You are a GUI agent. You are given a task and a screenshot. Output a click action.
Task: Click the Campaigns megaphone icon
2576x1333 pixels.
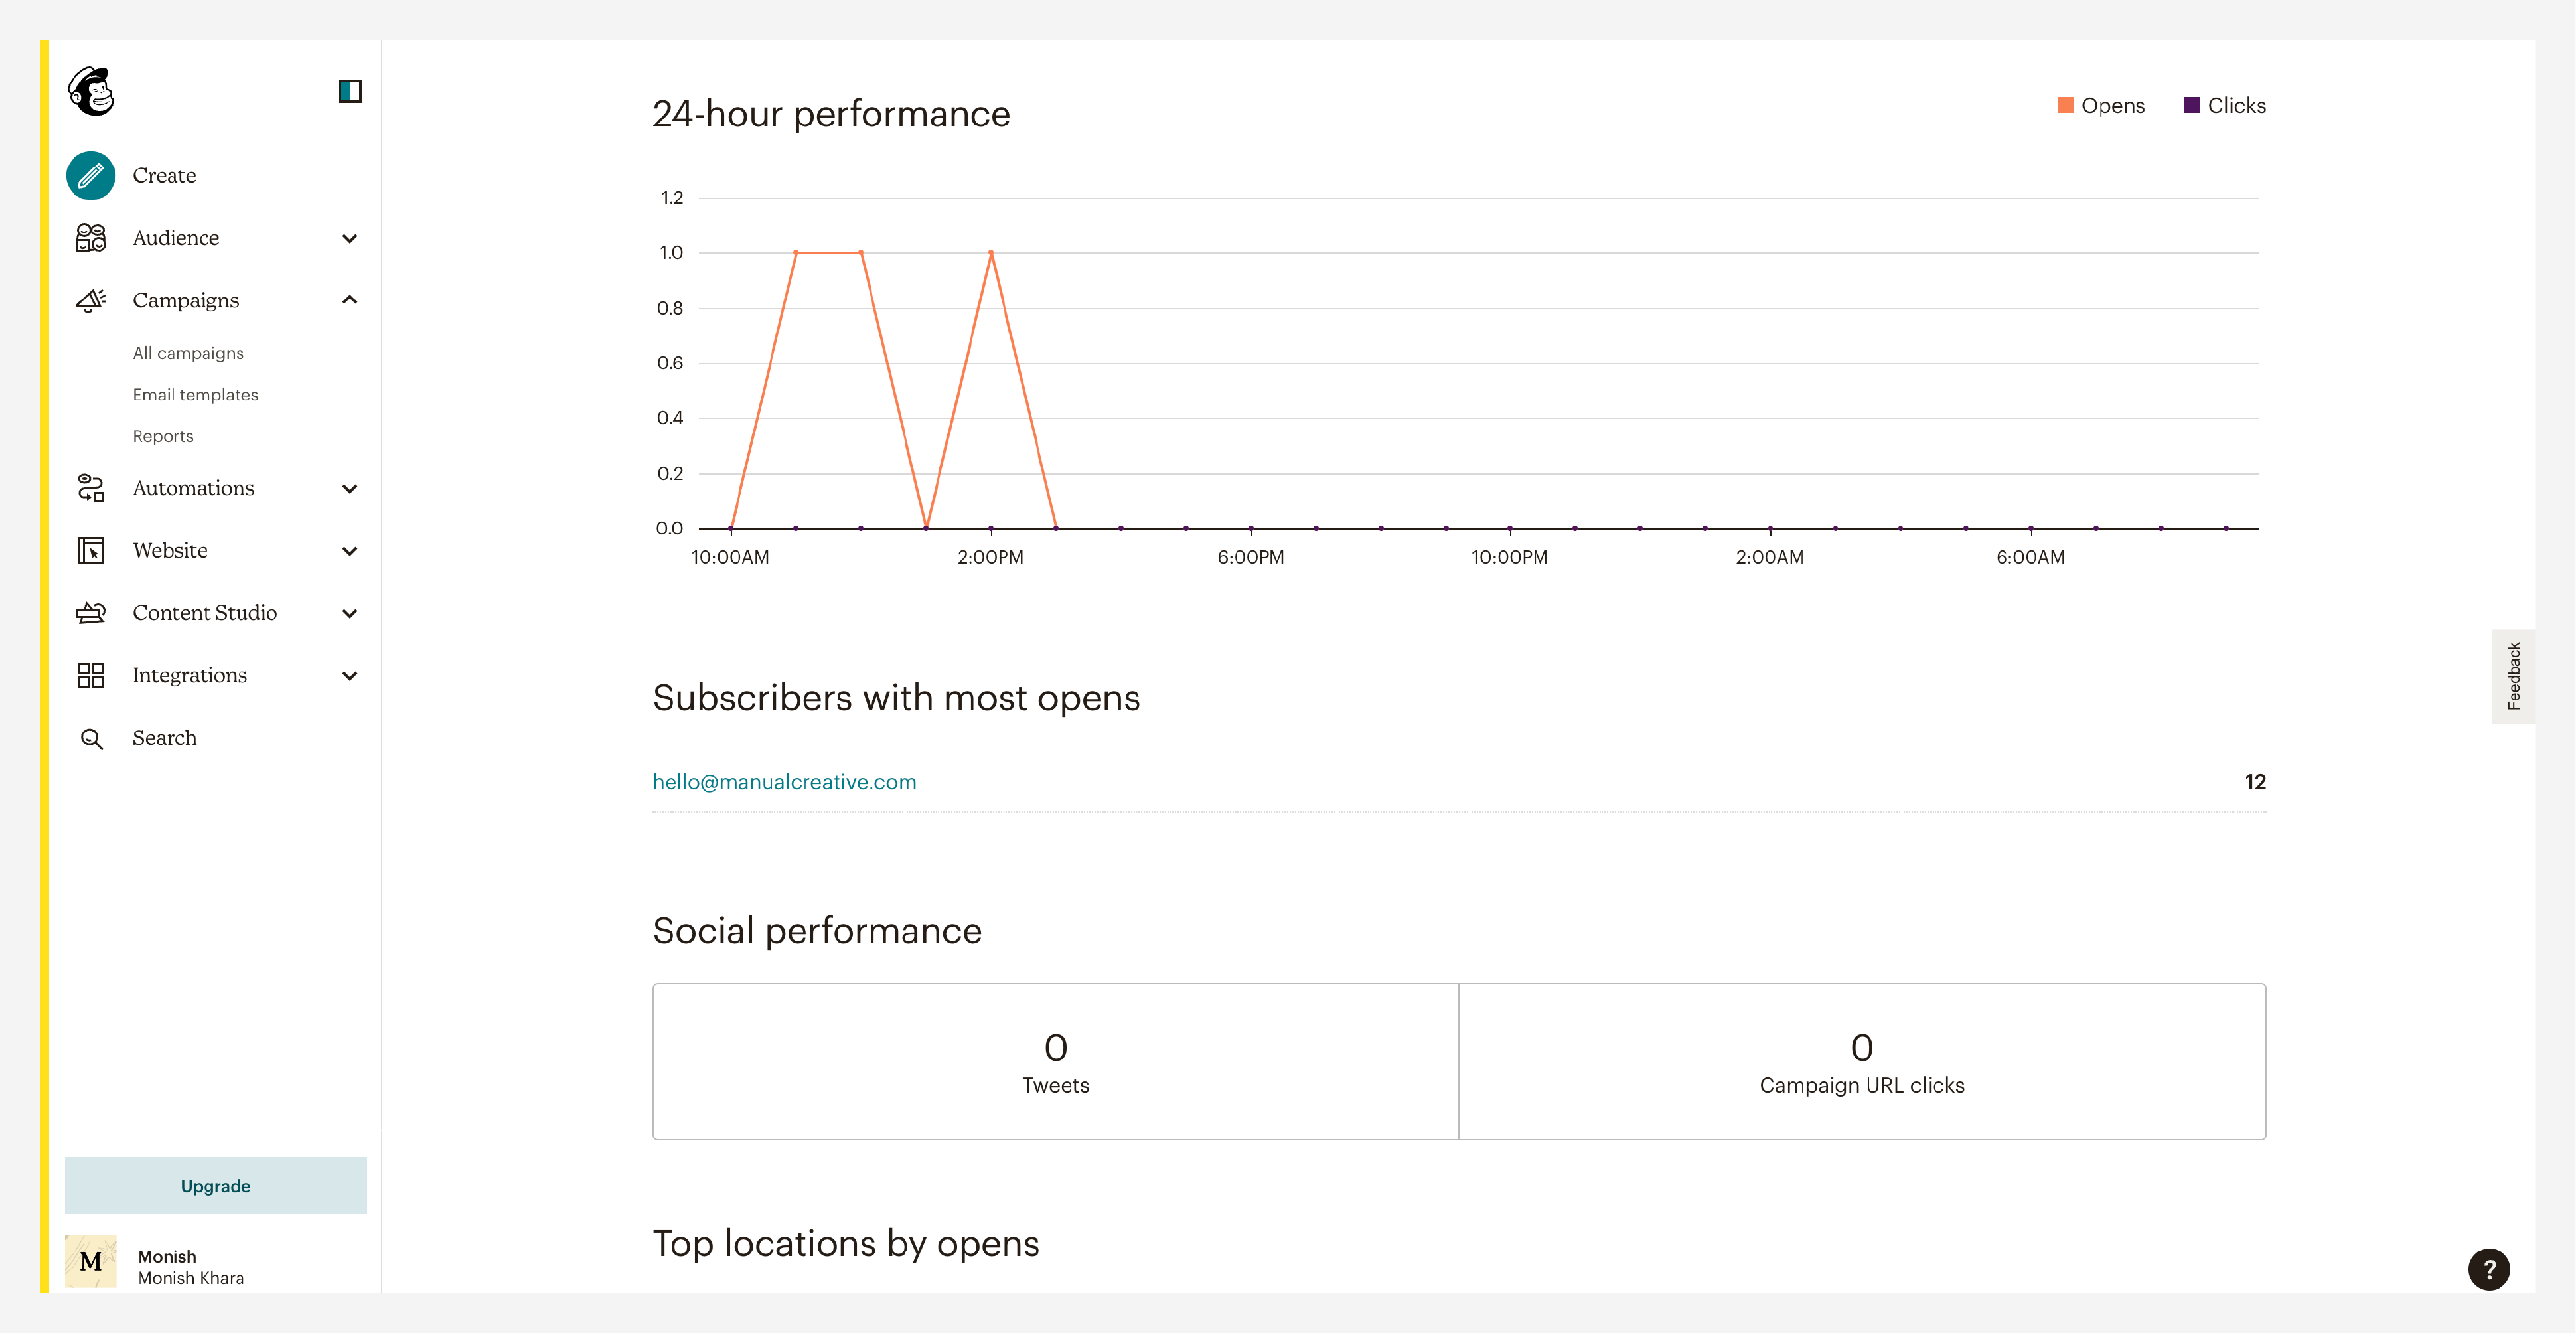point(91,300)
